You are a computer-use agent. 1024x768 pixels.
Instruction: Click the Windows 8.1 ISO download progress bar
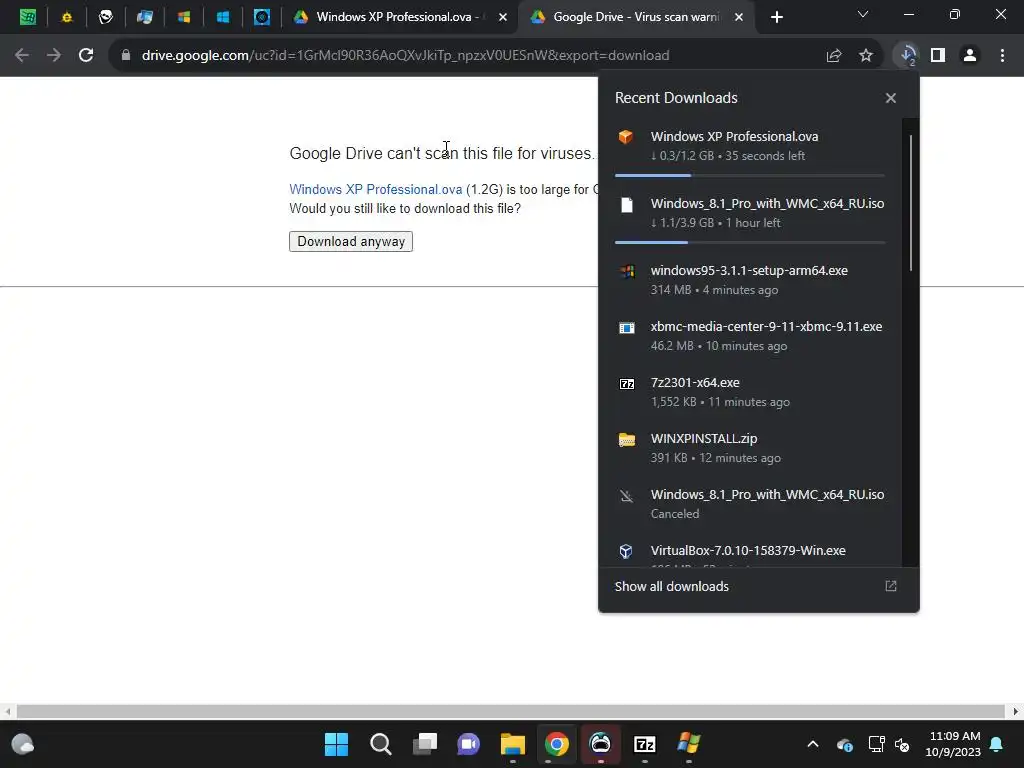click(x=750, y=242)
